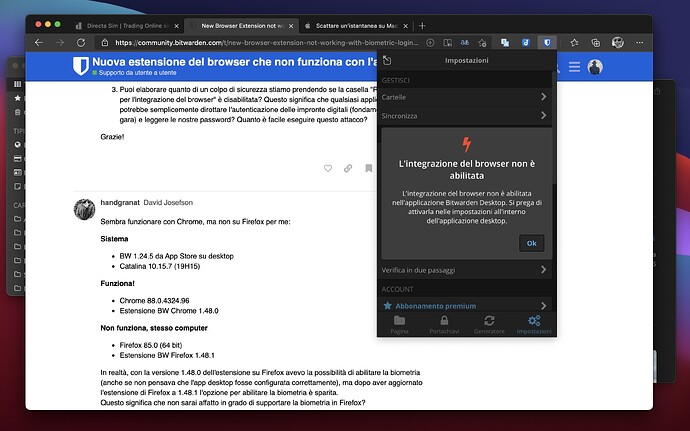Like the post with heart icon
Viewport: 690px width, 431px height.
pyautogui.click(x=328, y=168)
